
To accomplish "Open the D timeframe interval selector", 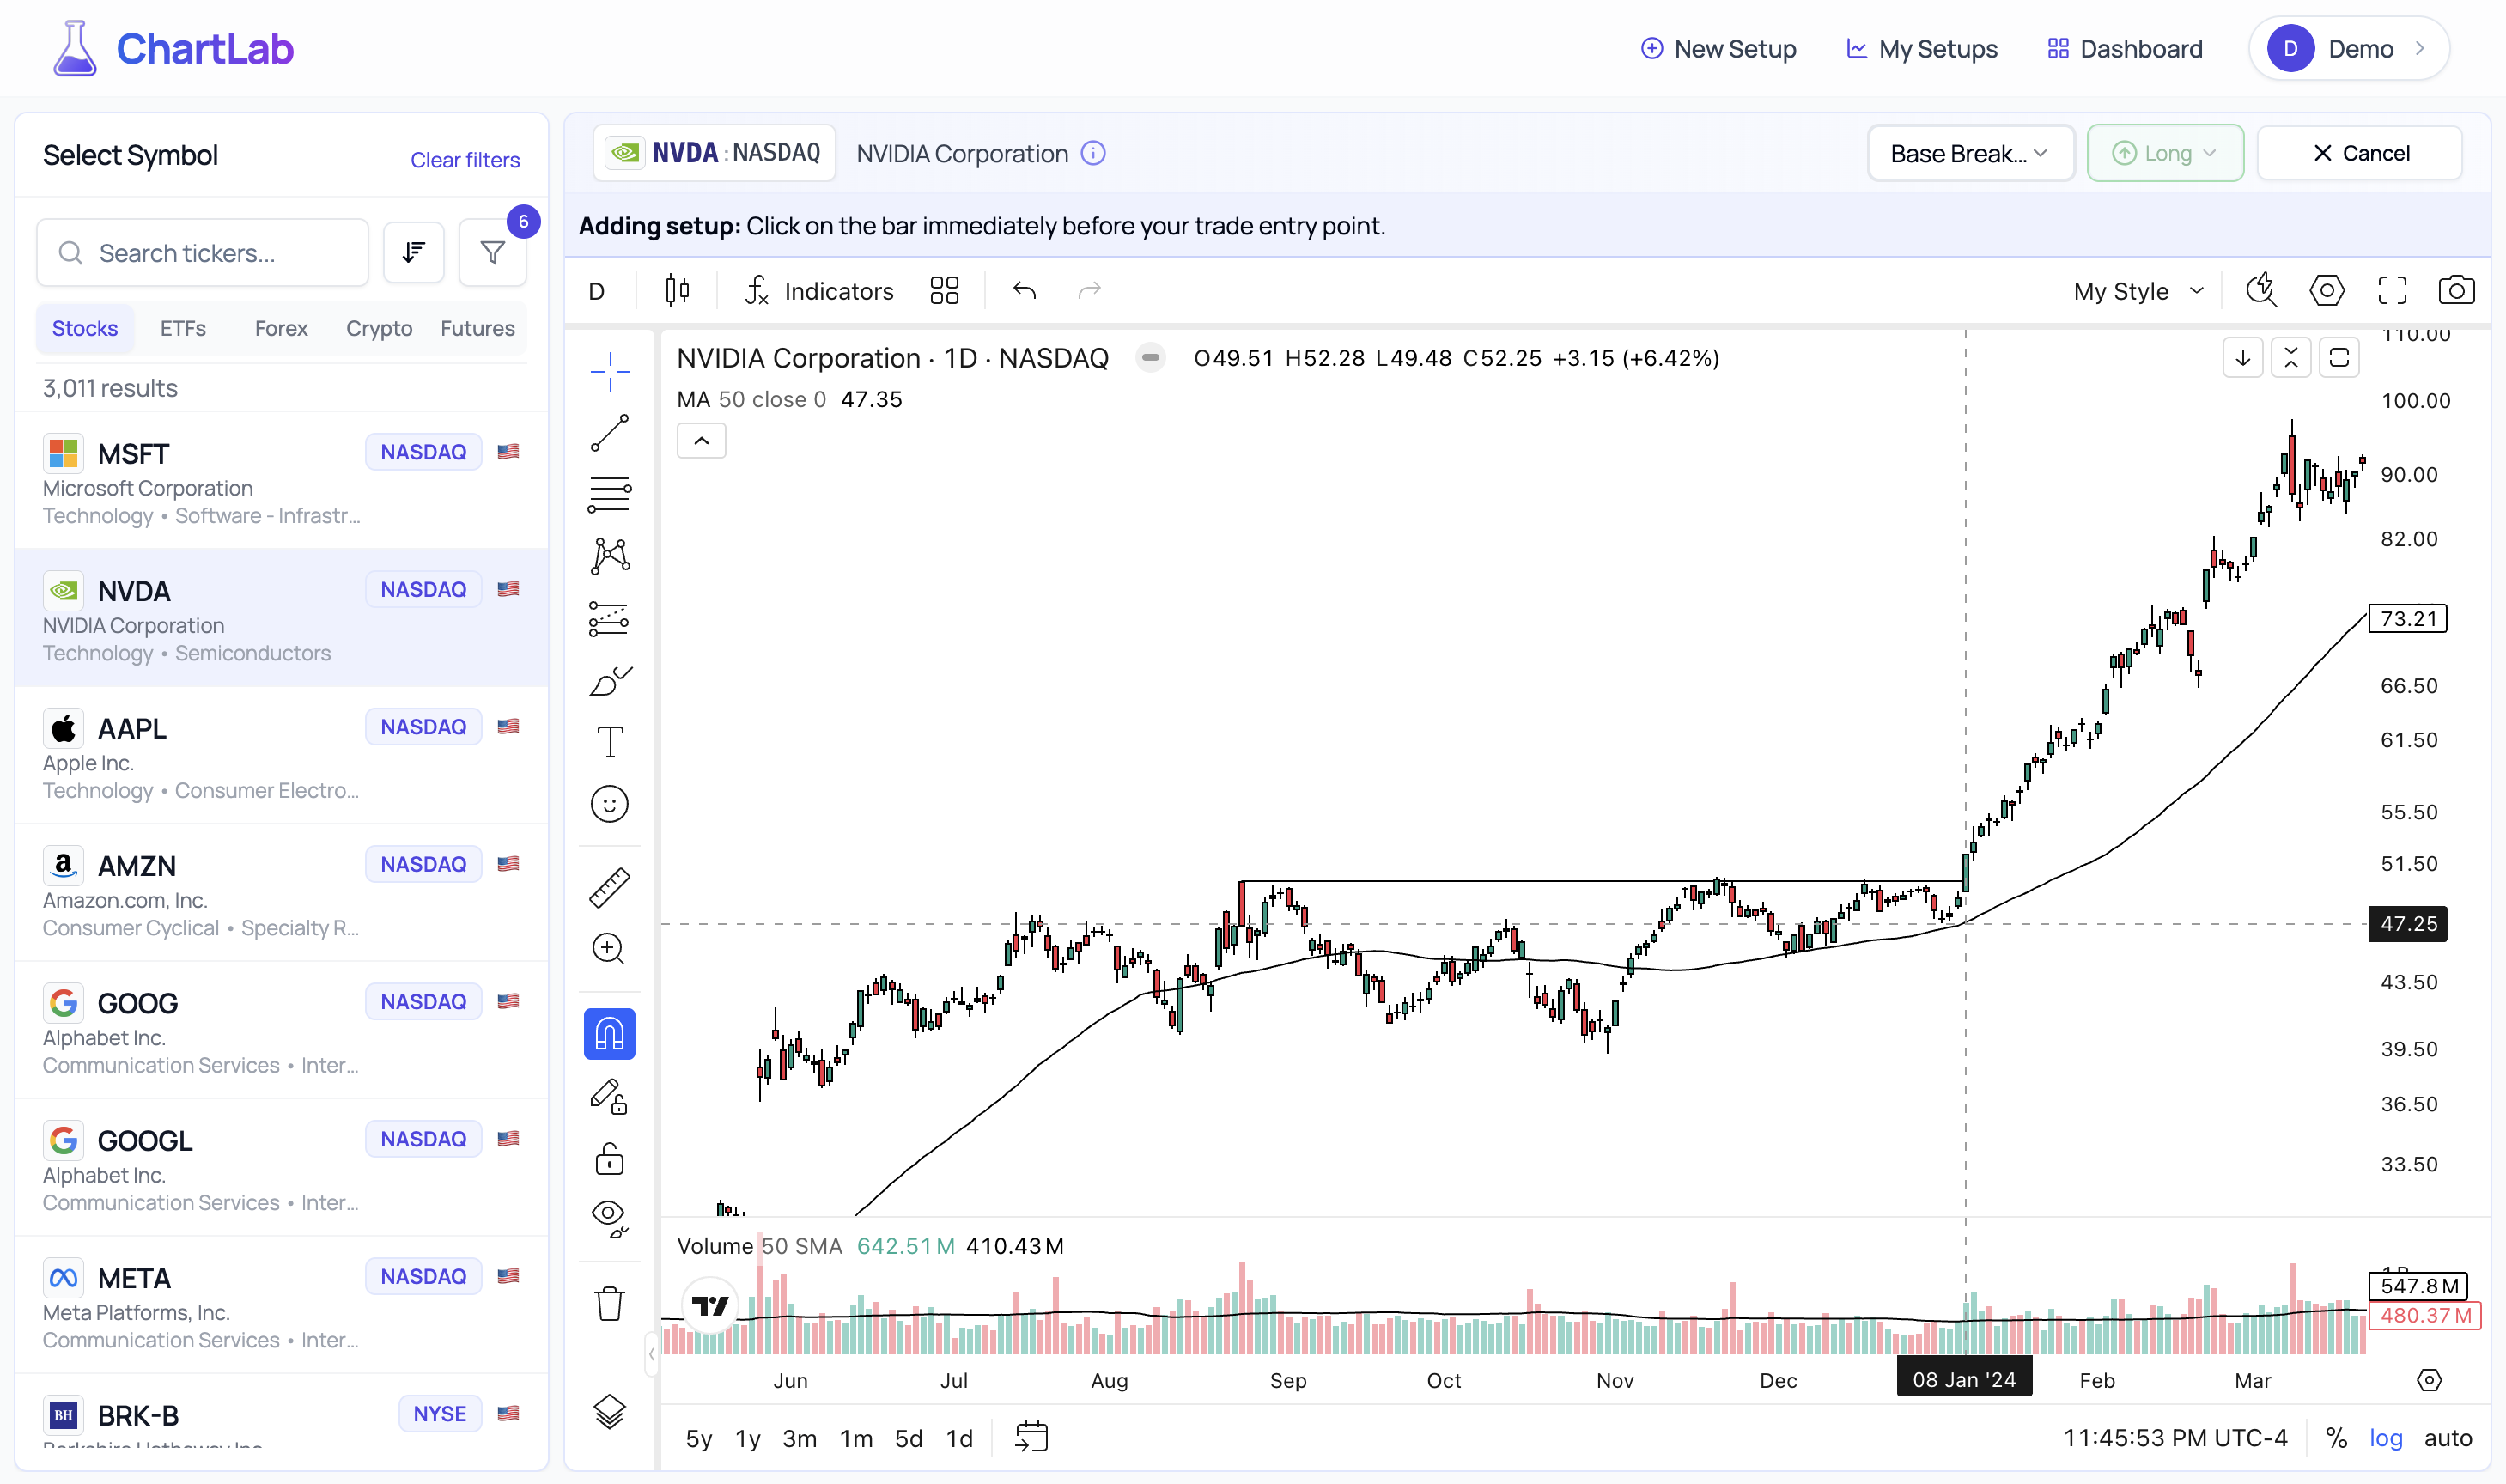I will pos(597,291).
